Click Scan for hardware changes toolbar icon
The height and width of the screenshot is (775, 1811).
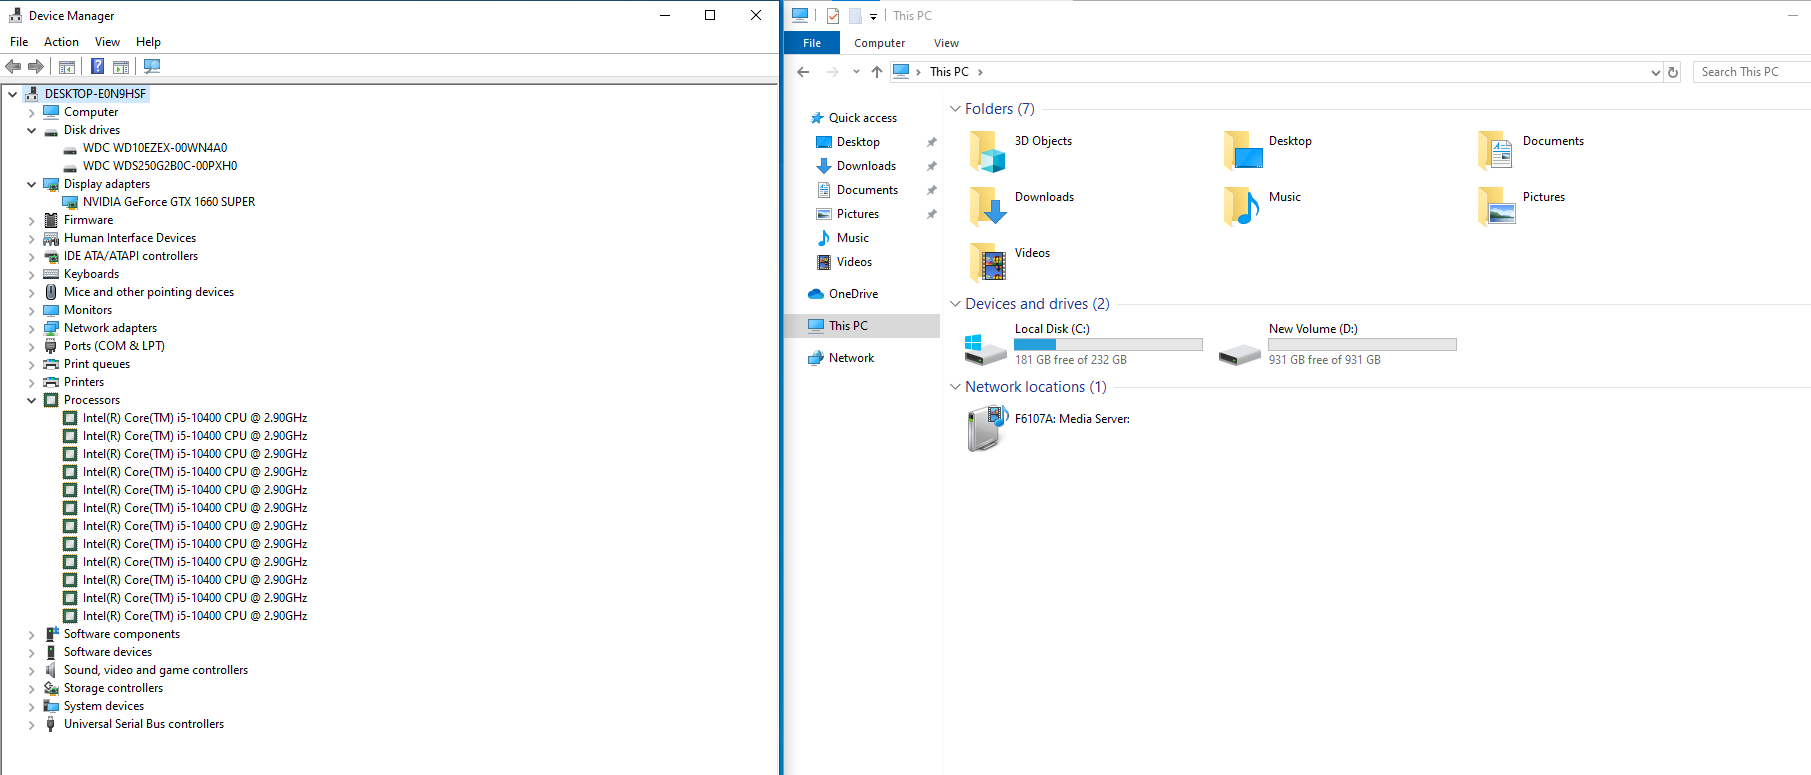click(152, 67)
